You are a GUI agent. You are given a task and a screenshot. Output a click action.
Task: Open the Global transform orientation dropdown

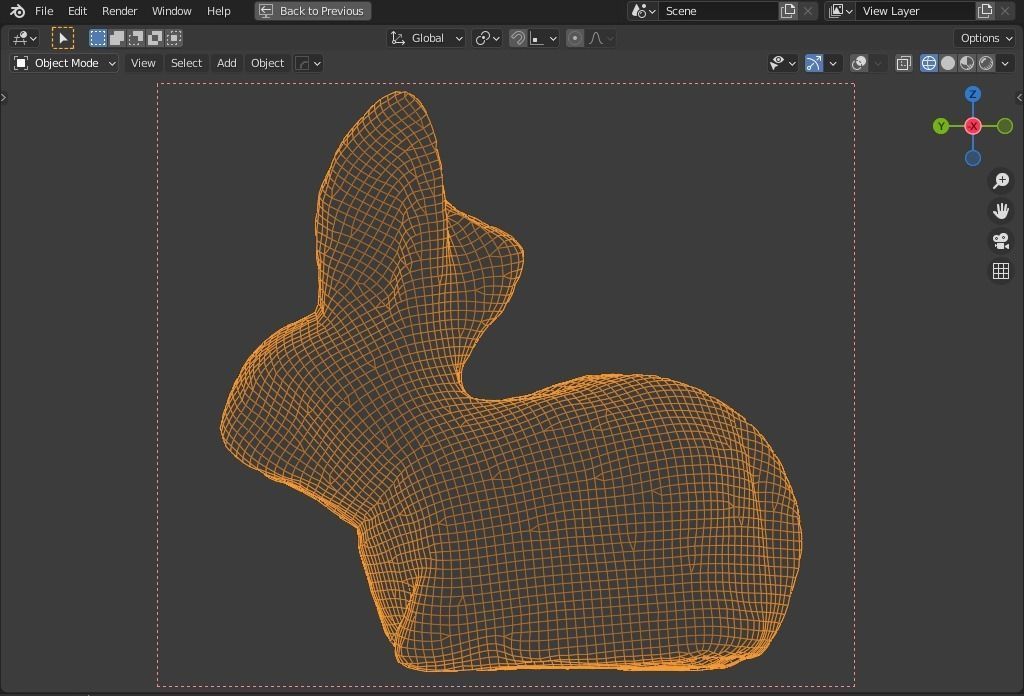[x=426, y=39]
